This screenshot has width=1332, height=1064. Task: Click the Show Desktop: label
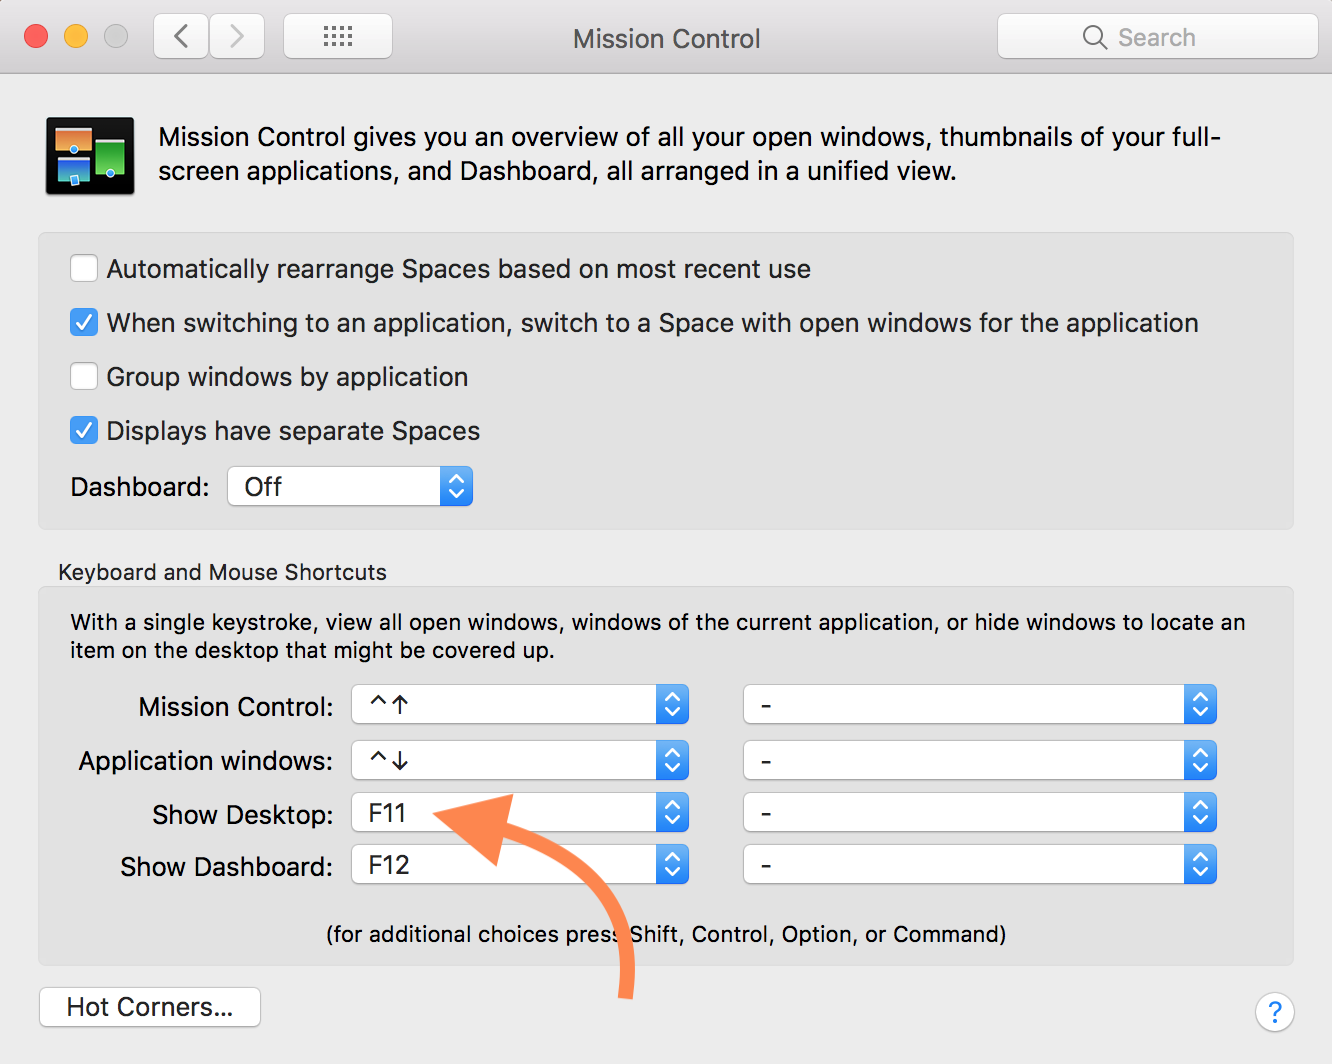pos(243,814)
